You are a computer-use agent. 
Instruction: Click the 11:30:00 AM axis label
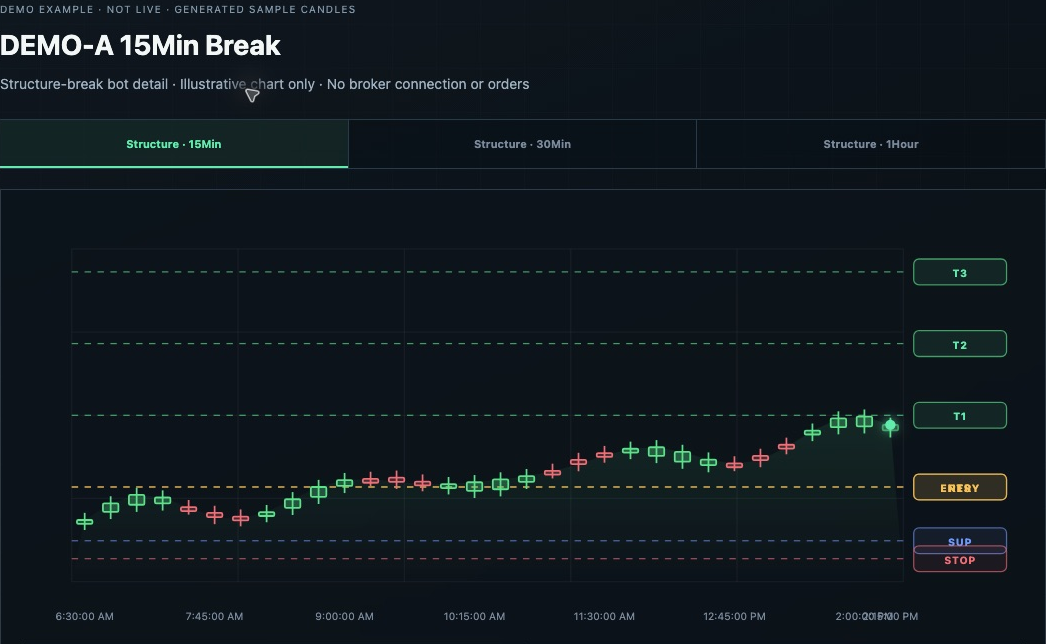tap(604, 617)
